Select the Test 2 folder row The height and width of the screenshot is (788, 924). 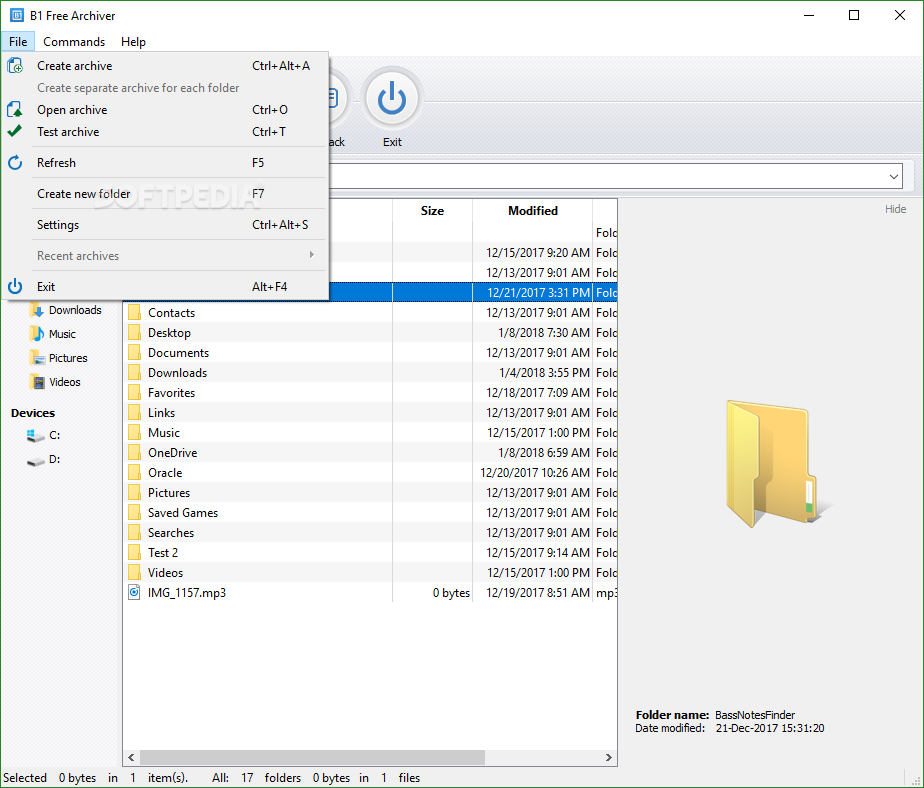click(370, 553)
